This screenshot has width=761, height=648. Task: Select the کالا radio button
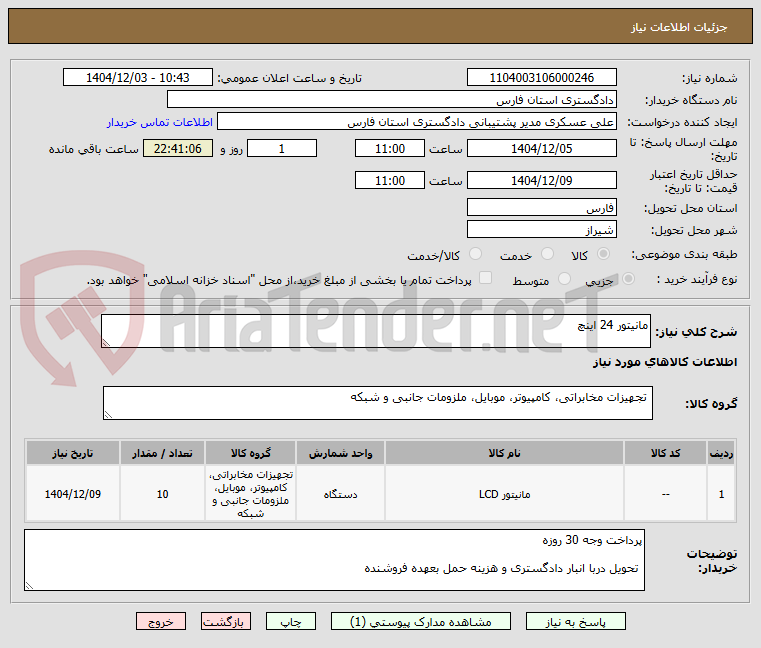[604, 254]
